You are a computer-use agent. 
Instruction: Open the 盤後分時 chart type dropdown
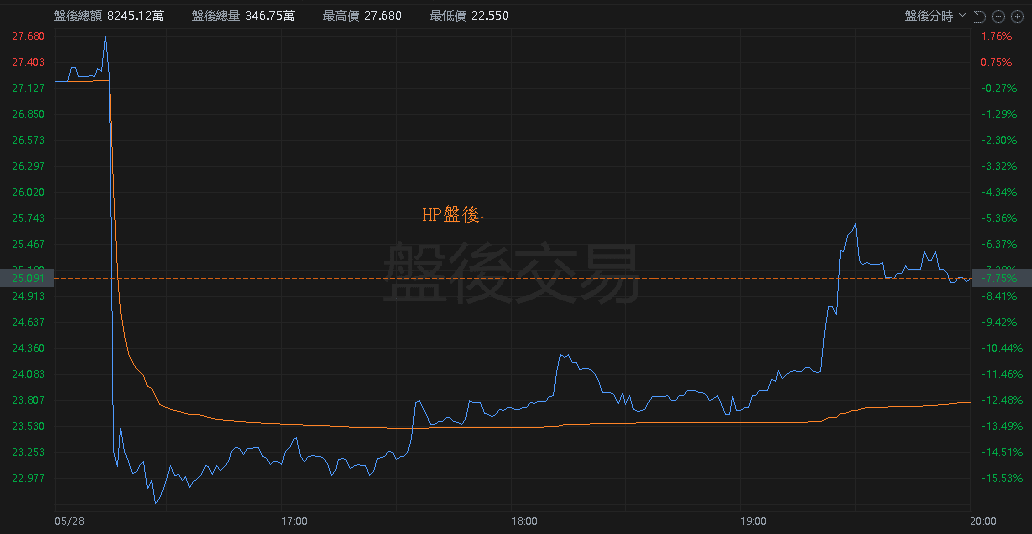click(x=935, y=16)
